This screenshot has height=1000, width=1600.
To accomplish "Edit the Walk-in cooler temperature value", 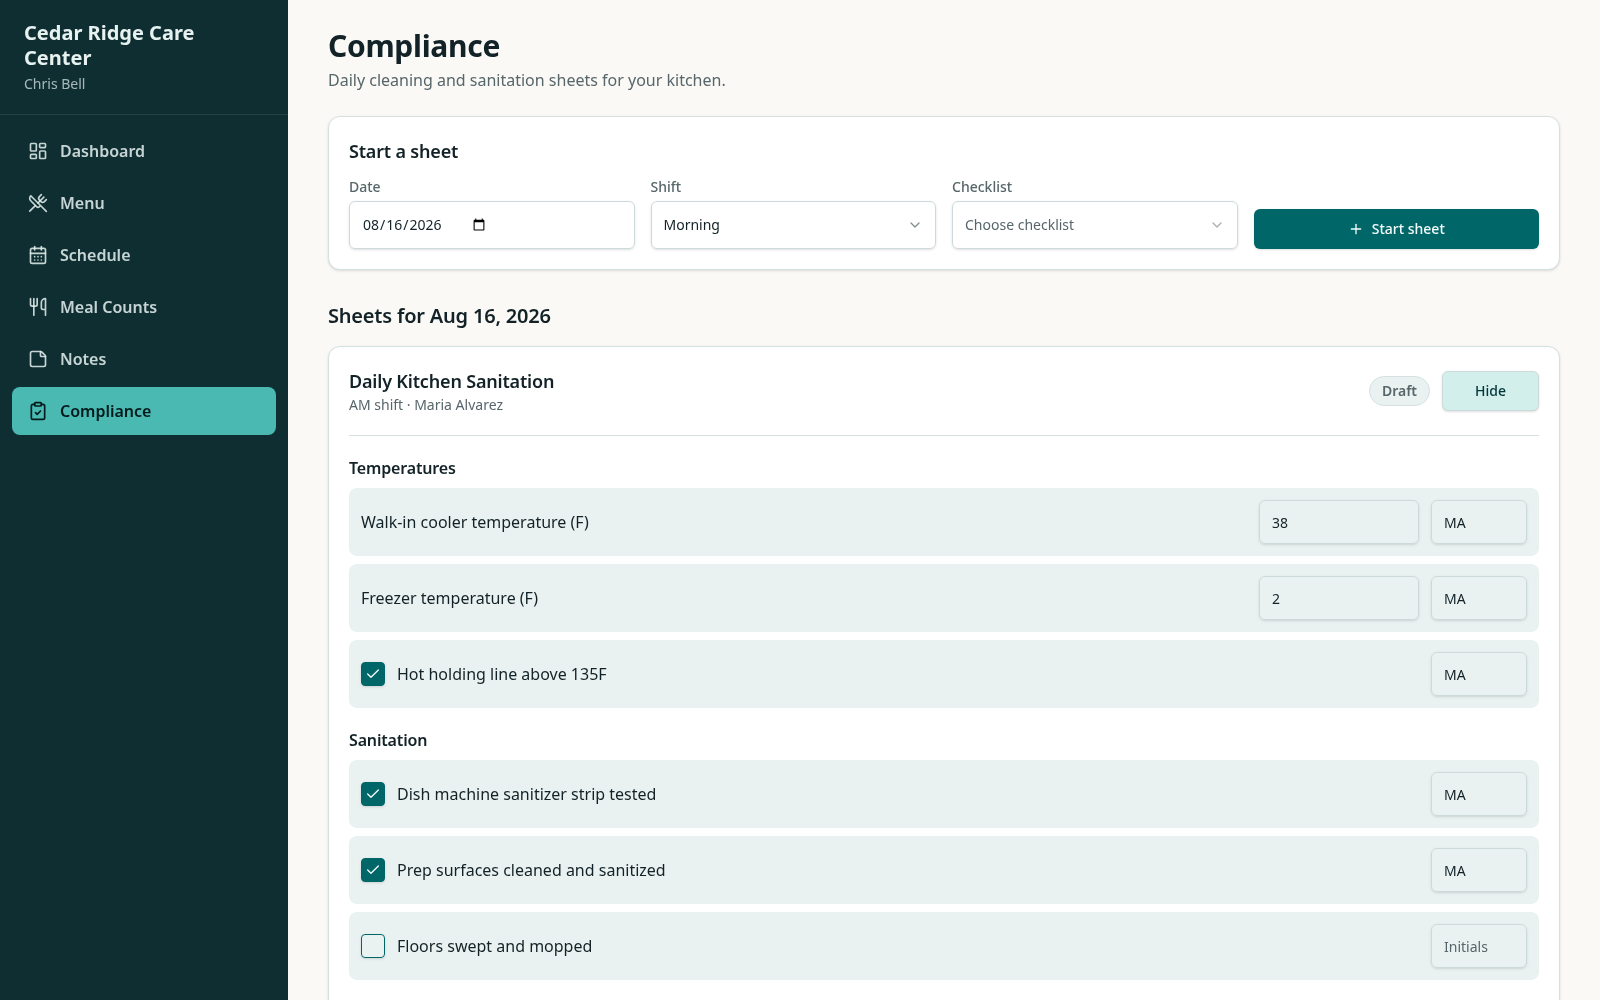I will [1338, 522].
